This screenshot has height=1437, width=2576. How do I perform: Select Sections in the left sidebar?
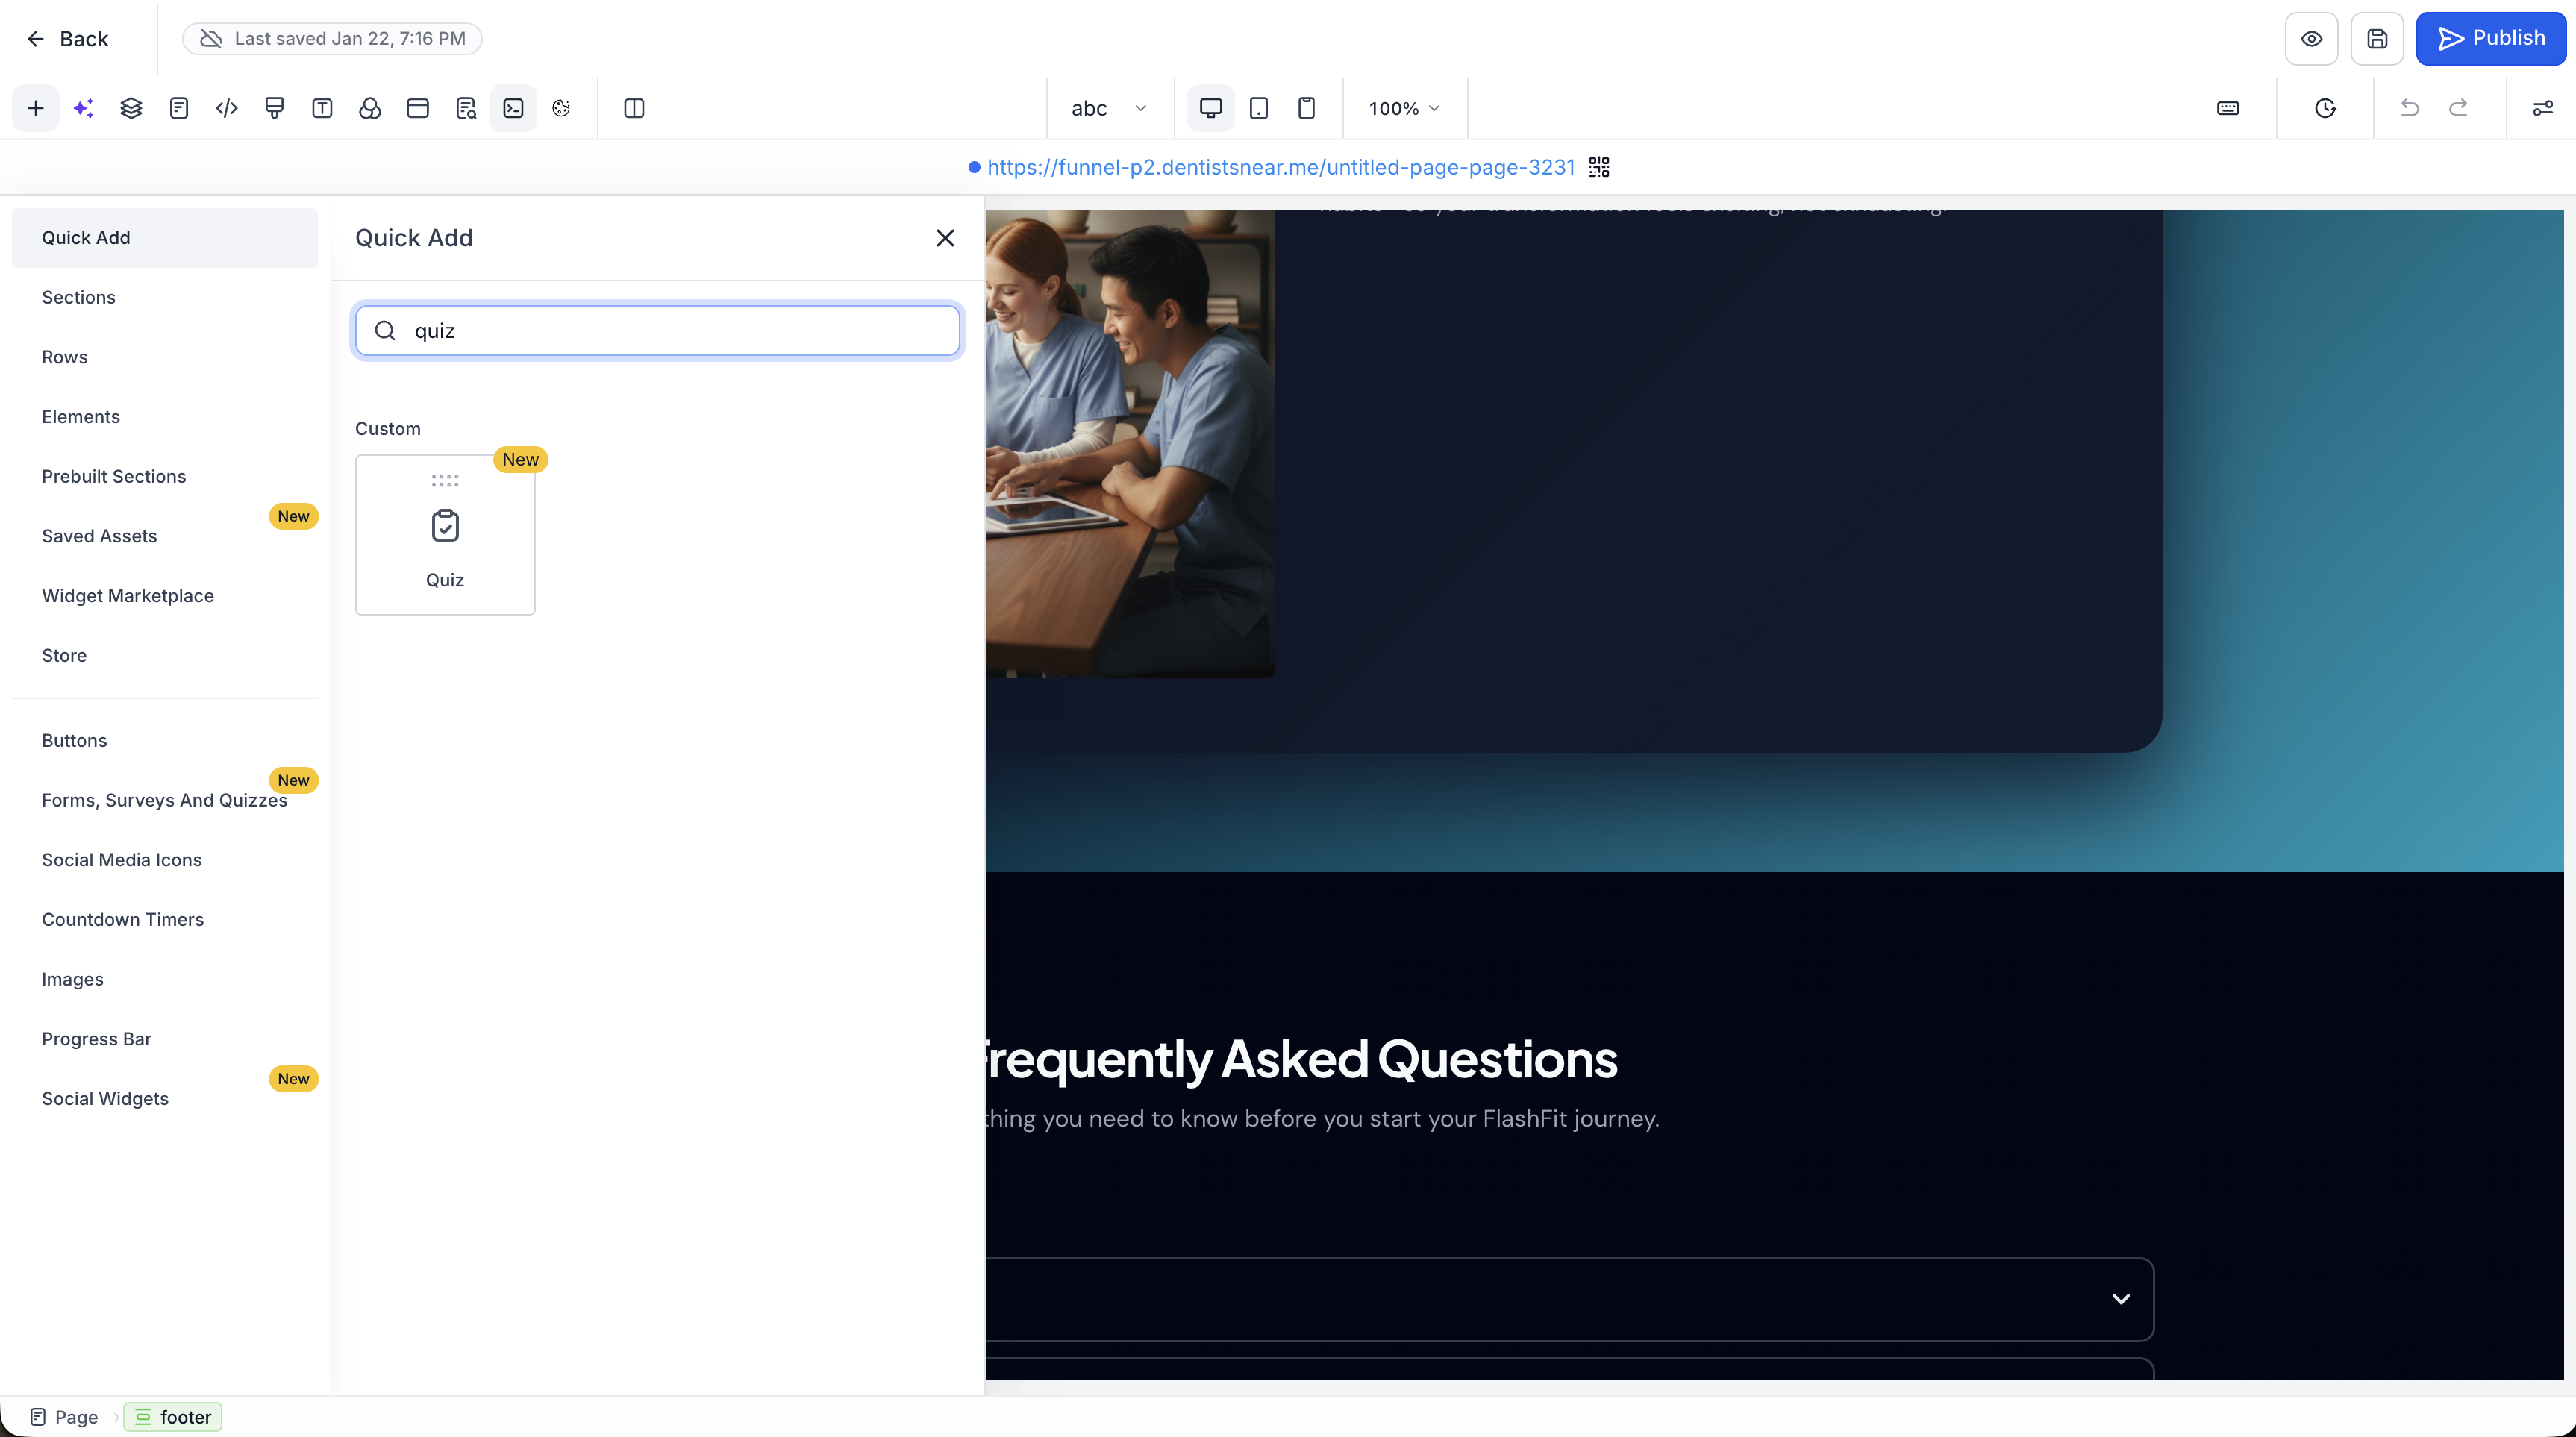165,298
